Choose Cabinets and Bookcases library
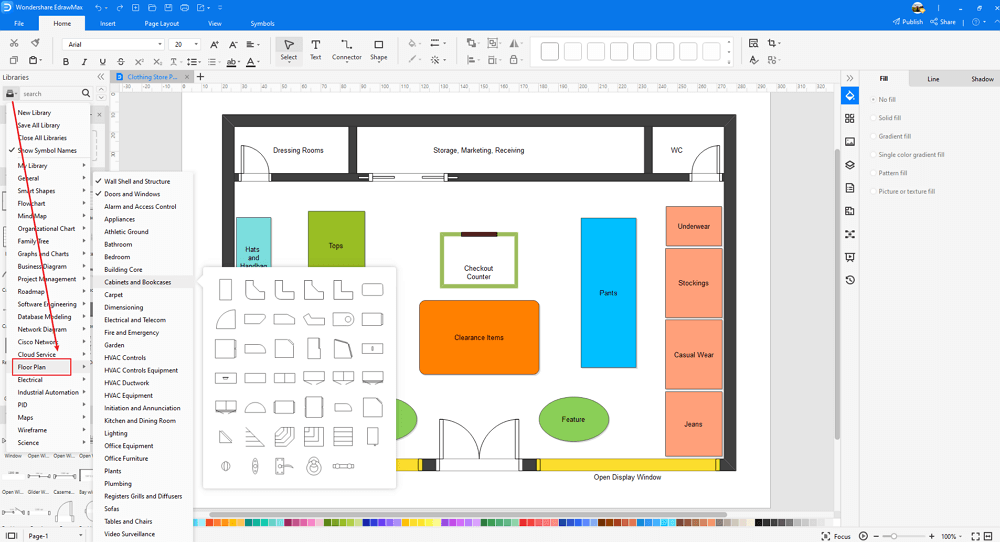 coord(137,282)
